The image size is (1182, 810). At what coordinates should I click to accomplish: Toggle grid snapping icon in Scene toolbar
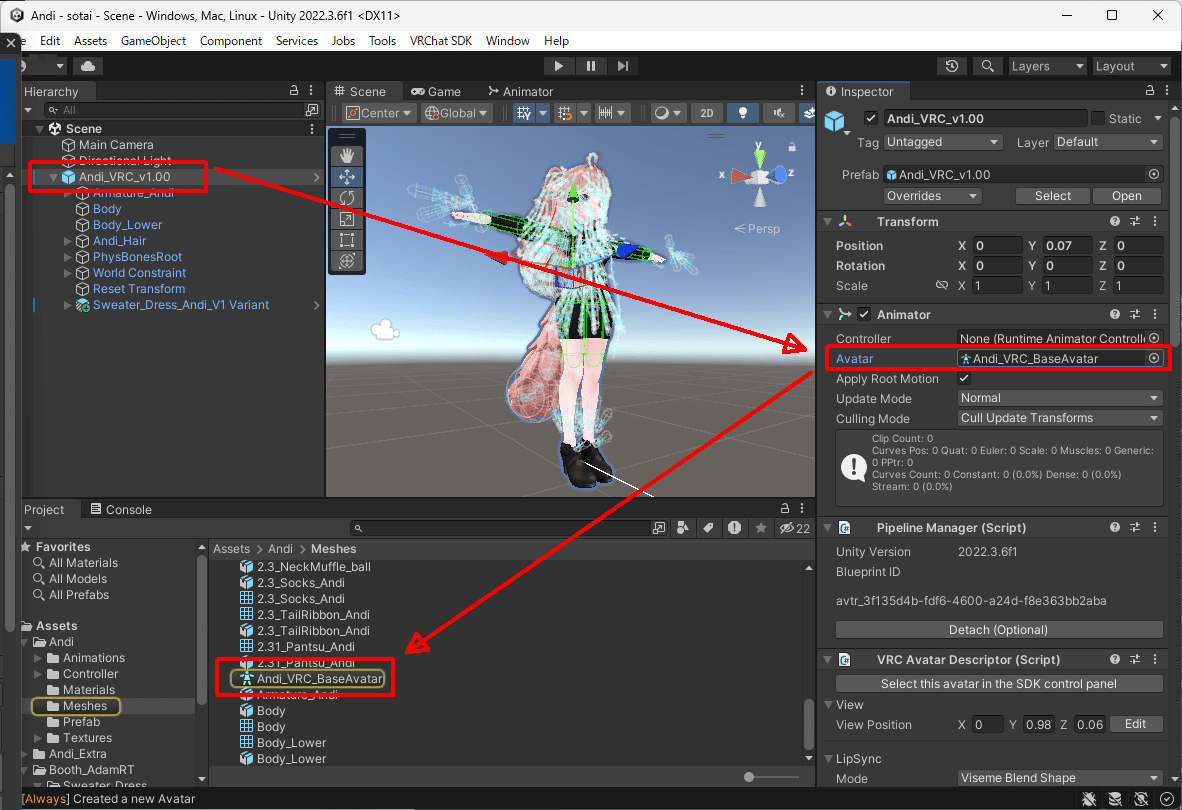tap(565, 113)
